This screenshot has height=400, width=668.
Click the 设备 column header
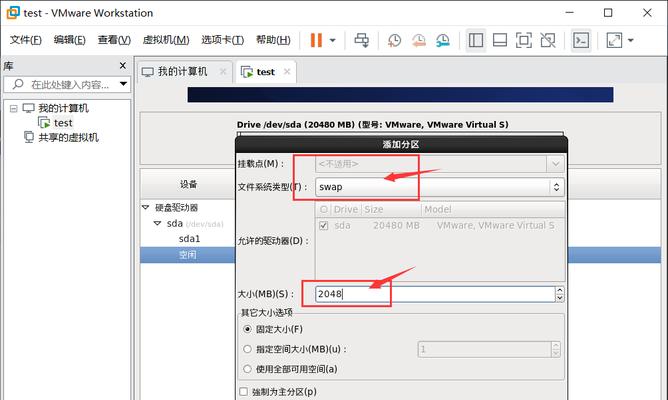click(x=188, y=184)
